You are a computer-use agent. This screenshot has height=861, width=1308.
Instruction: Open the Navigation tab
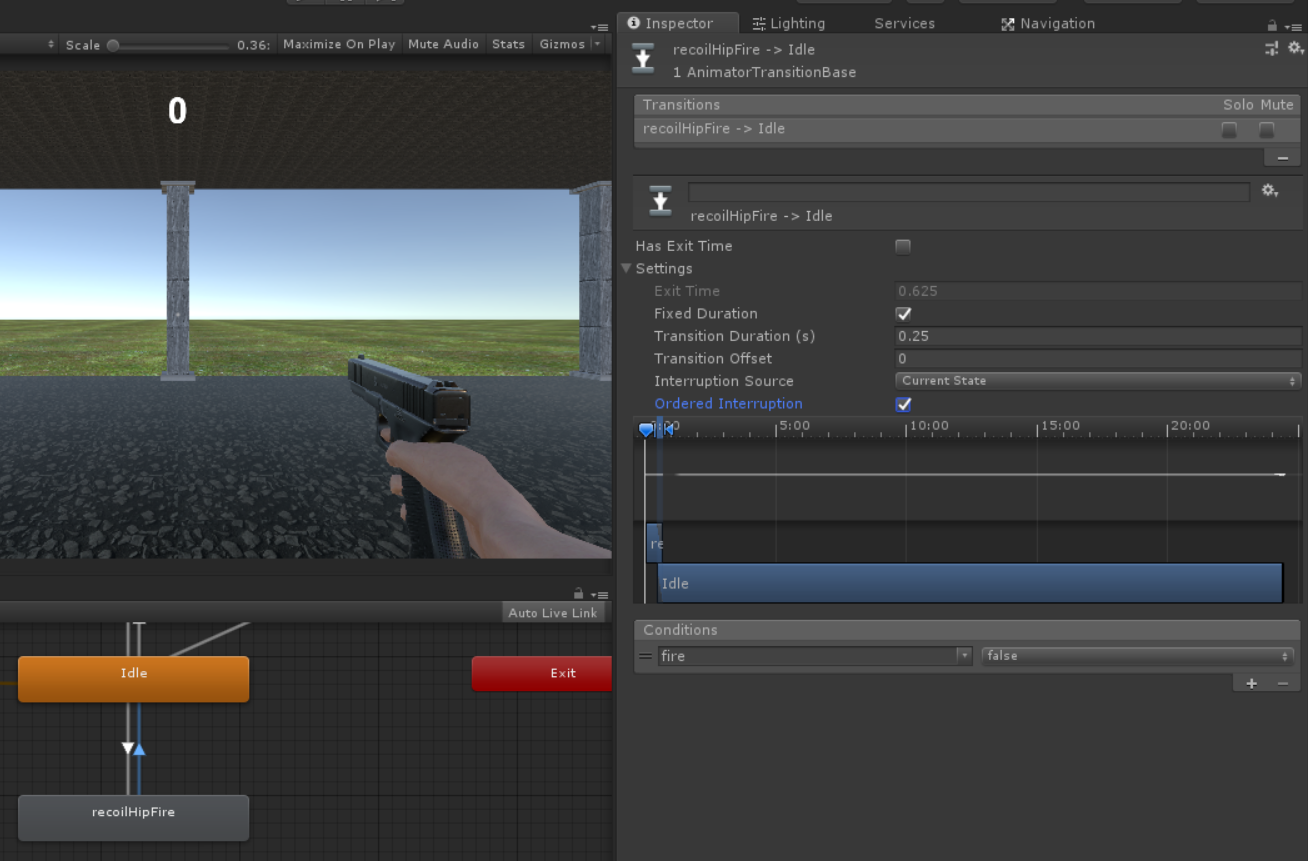1048,23
